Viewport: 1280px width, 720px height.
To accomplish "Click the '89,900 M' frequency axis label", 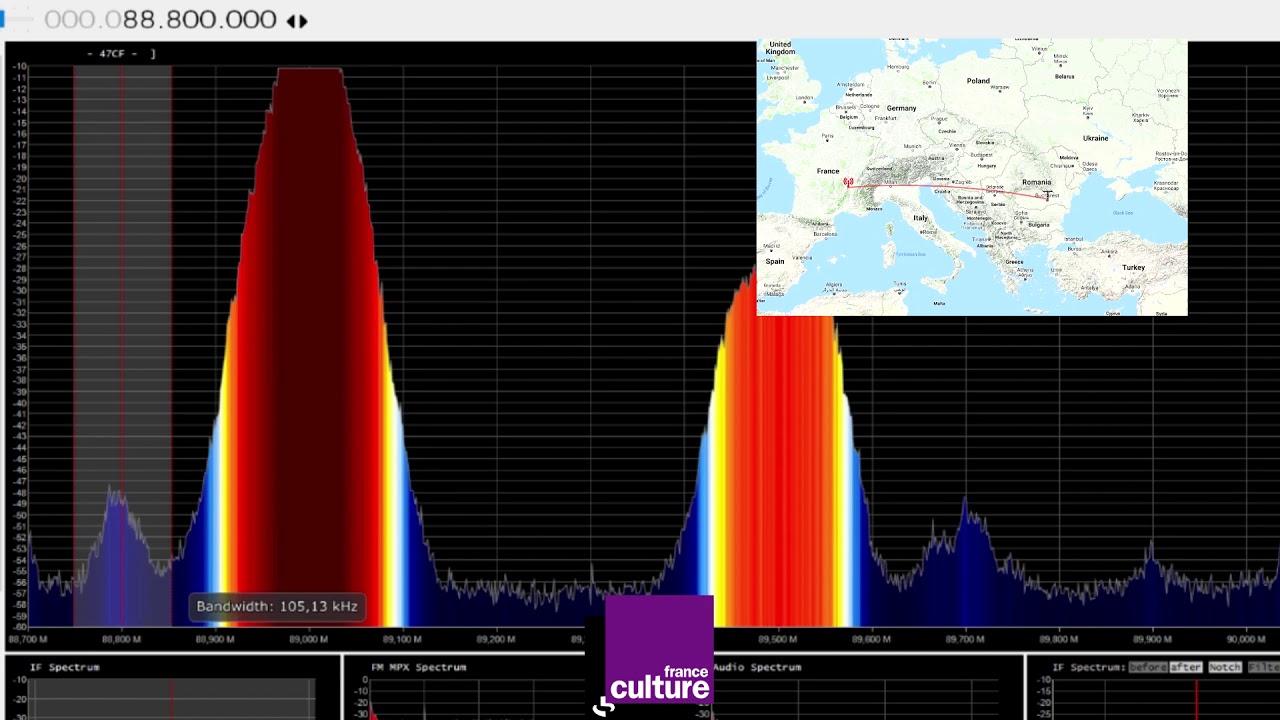I will [x=1152, y=639].
